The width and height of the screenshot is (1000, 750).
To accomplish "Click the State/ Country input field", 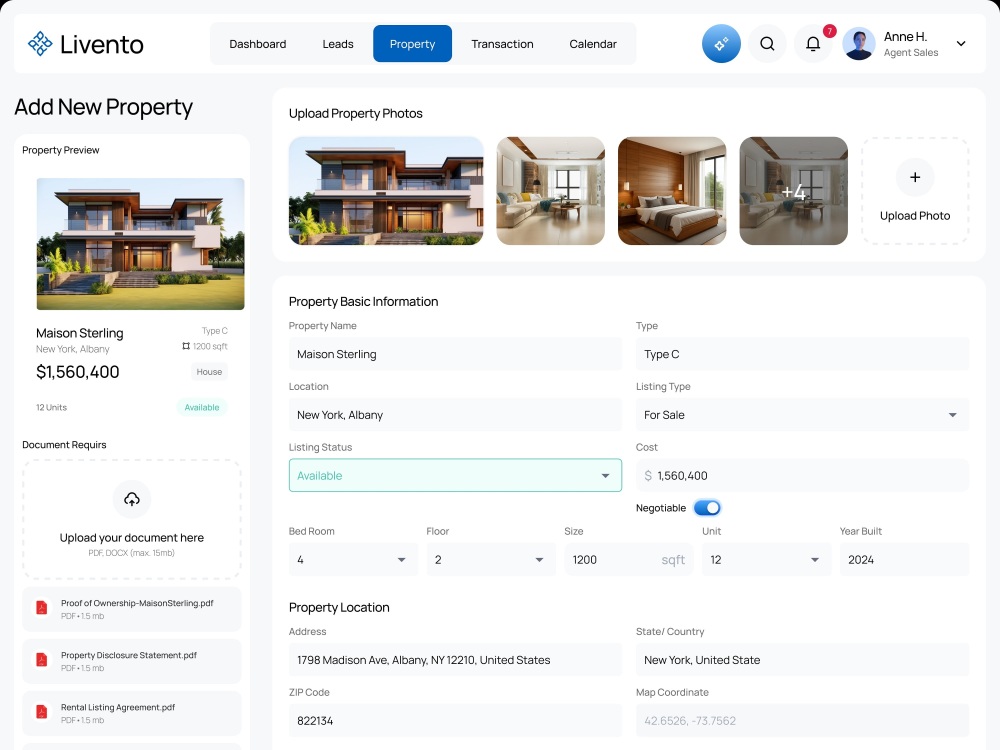I will tap(802, 660).
